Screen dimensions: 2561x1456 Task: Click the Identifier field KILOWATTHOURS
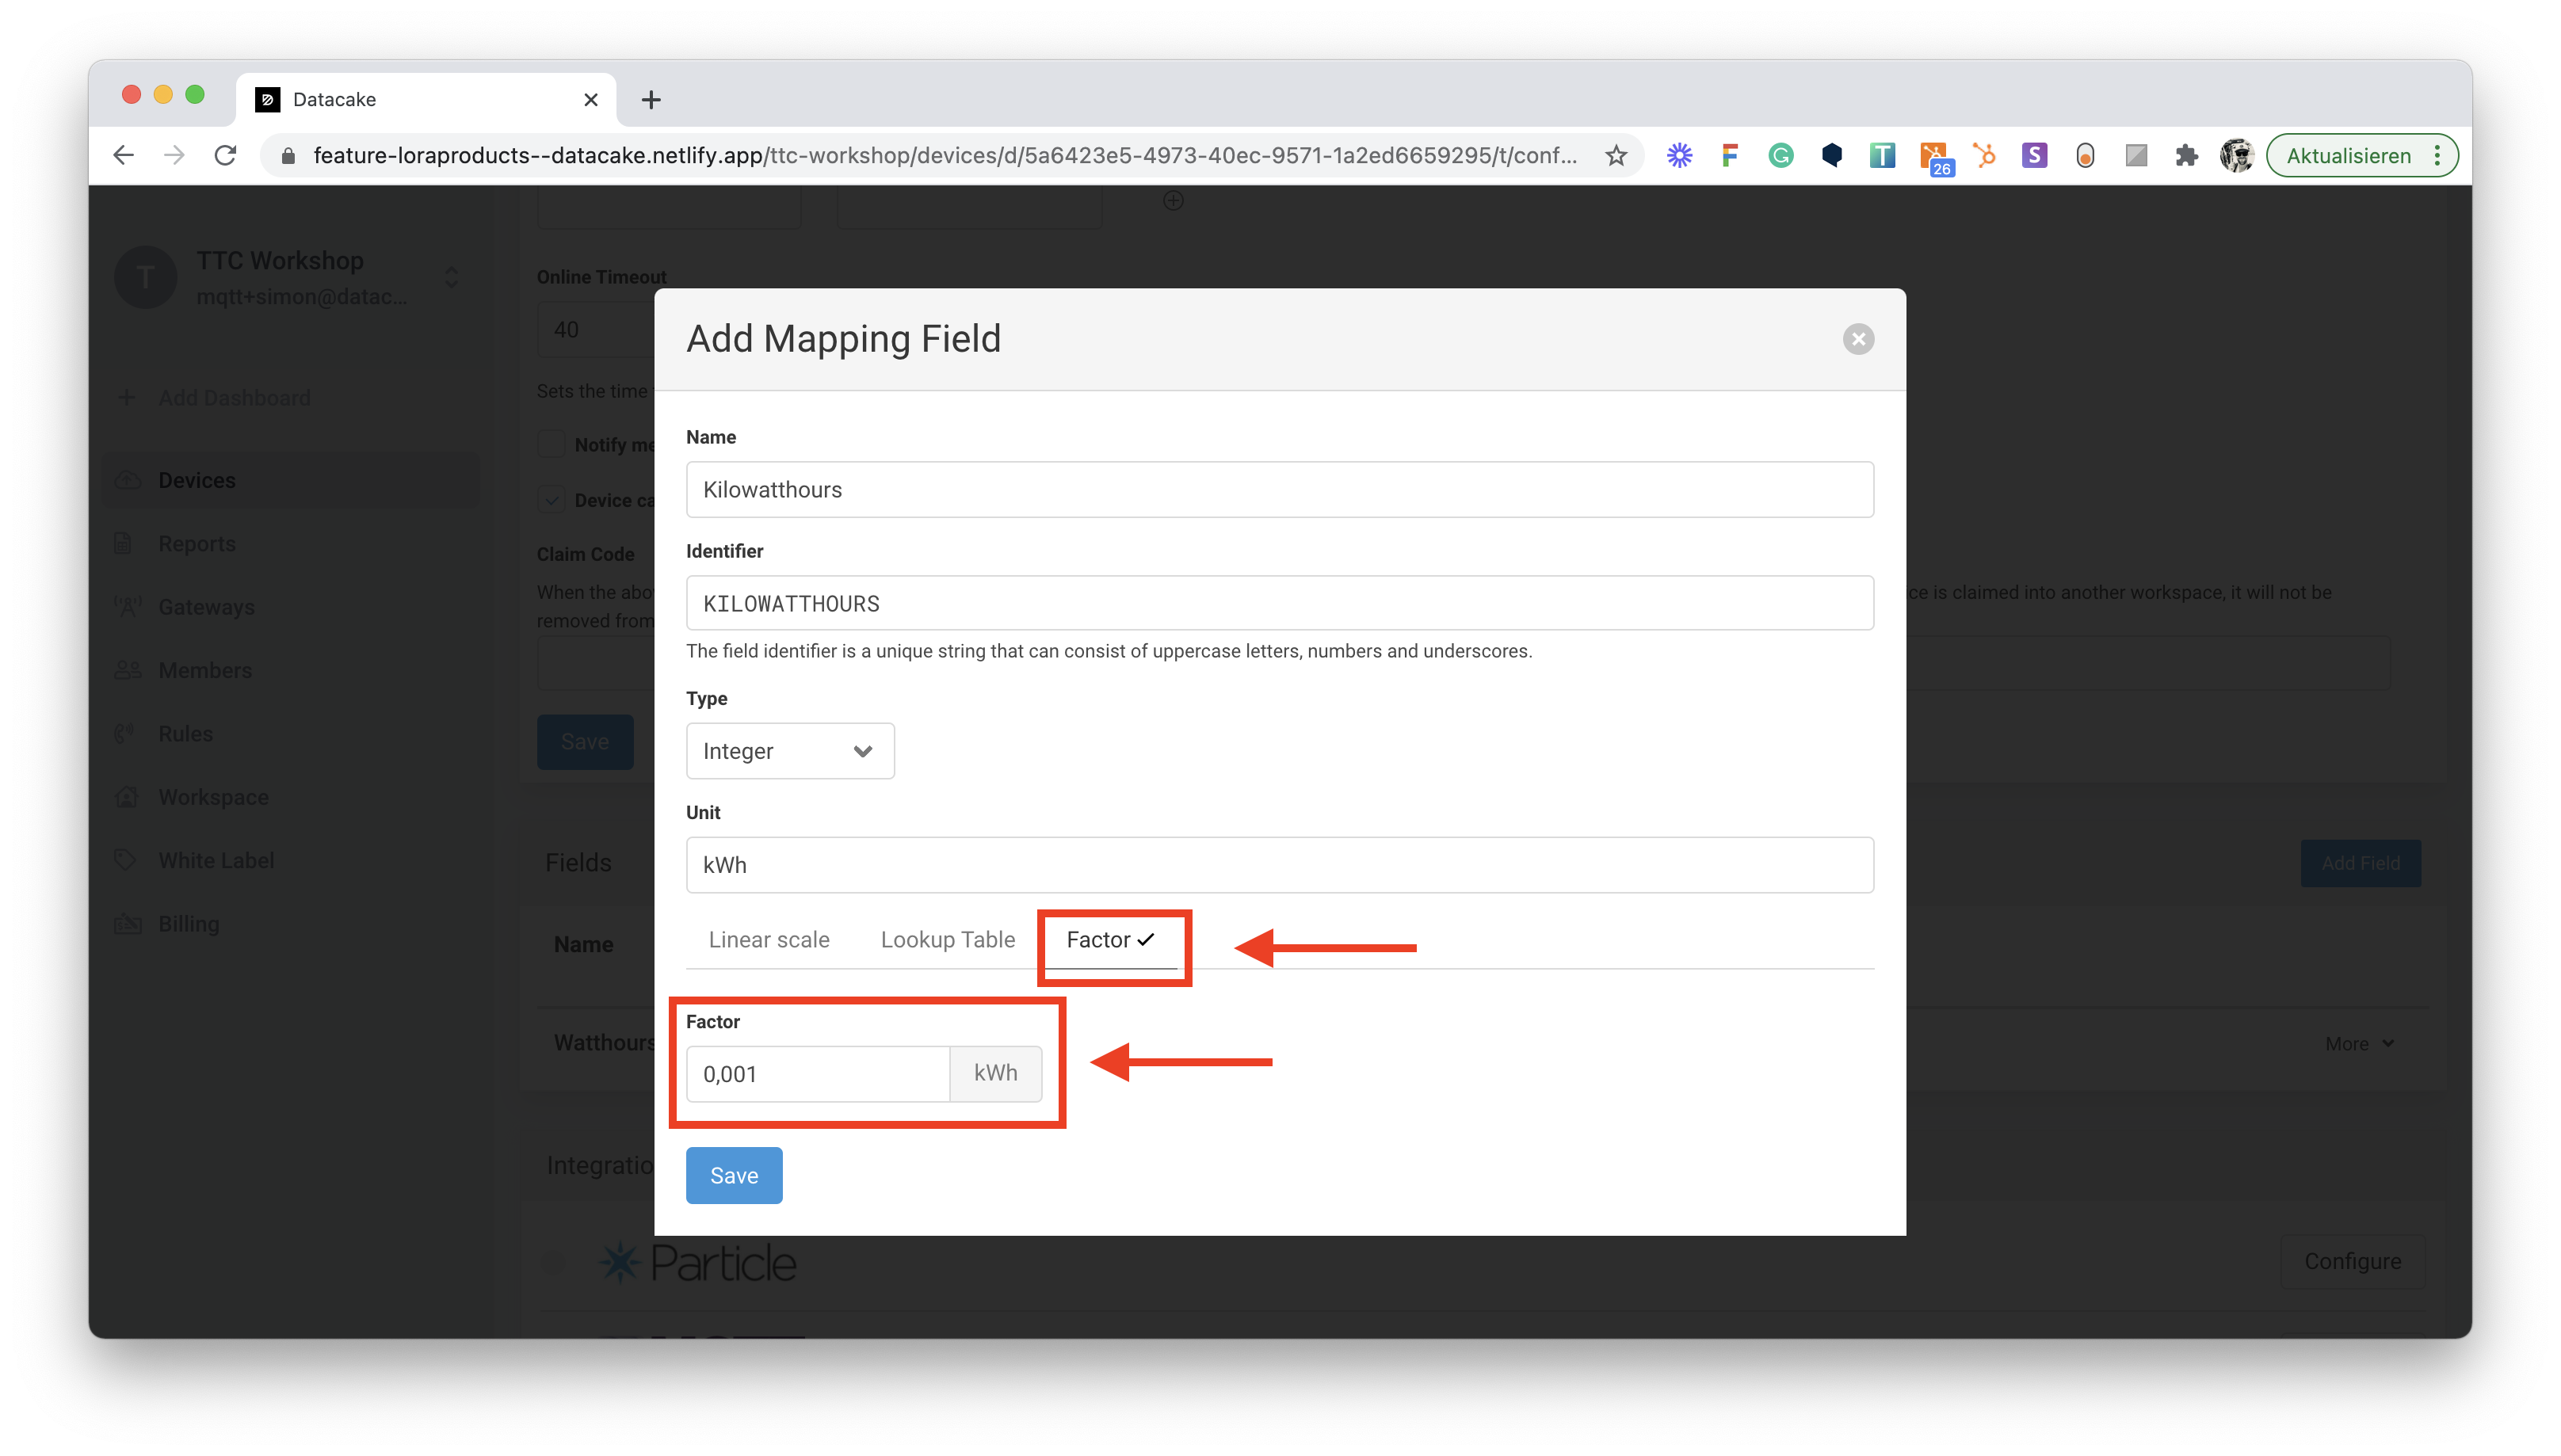[1279, 603]
